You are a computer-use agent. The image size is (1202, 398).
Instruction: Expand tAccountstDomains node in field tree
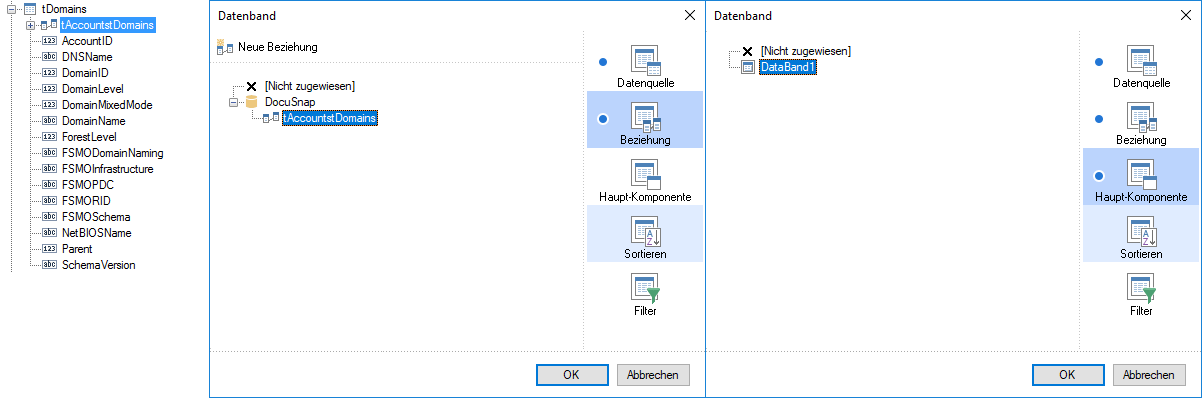[x=30, y=25]
